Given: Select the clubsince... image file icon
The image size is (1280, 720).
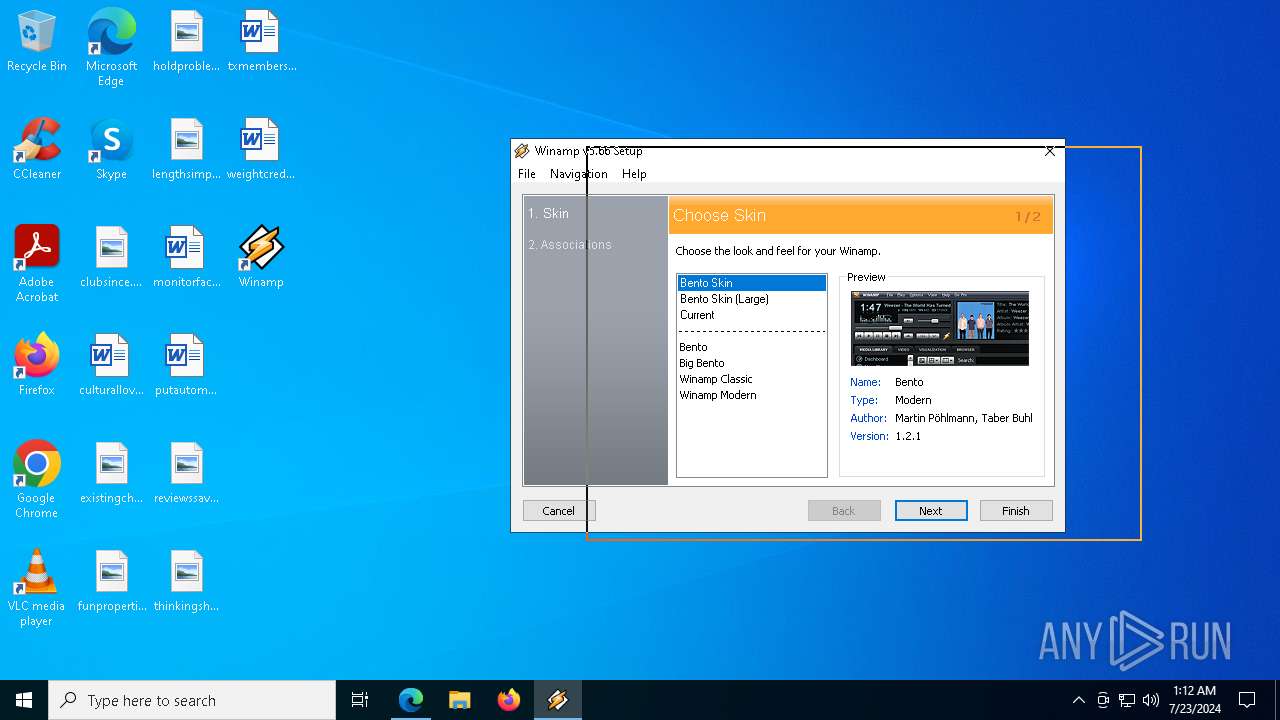Looking at the screenshot, I should 111,257.
